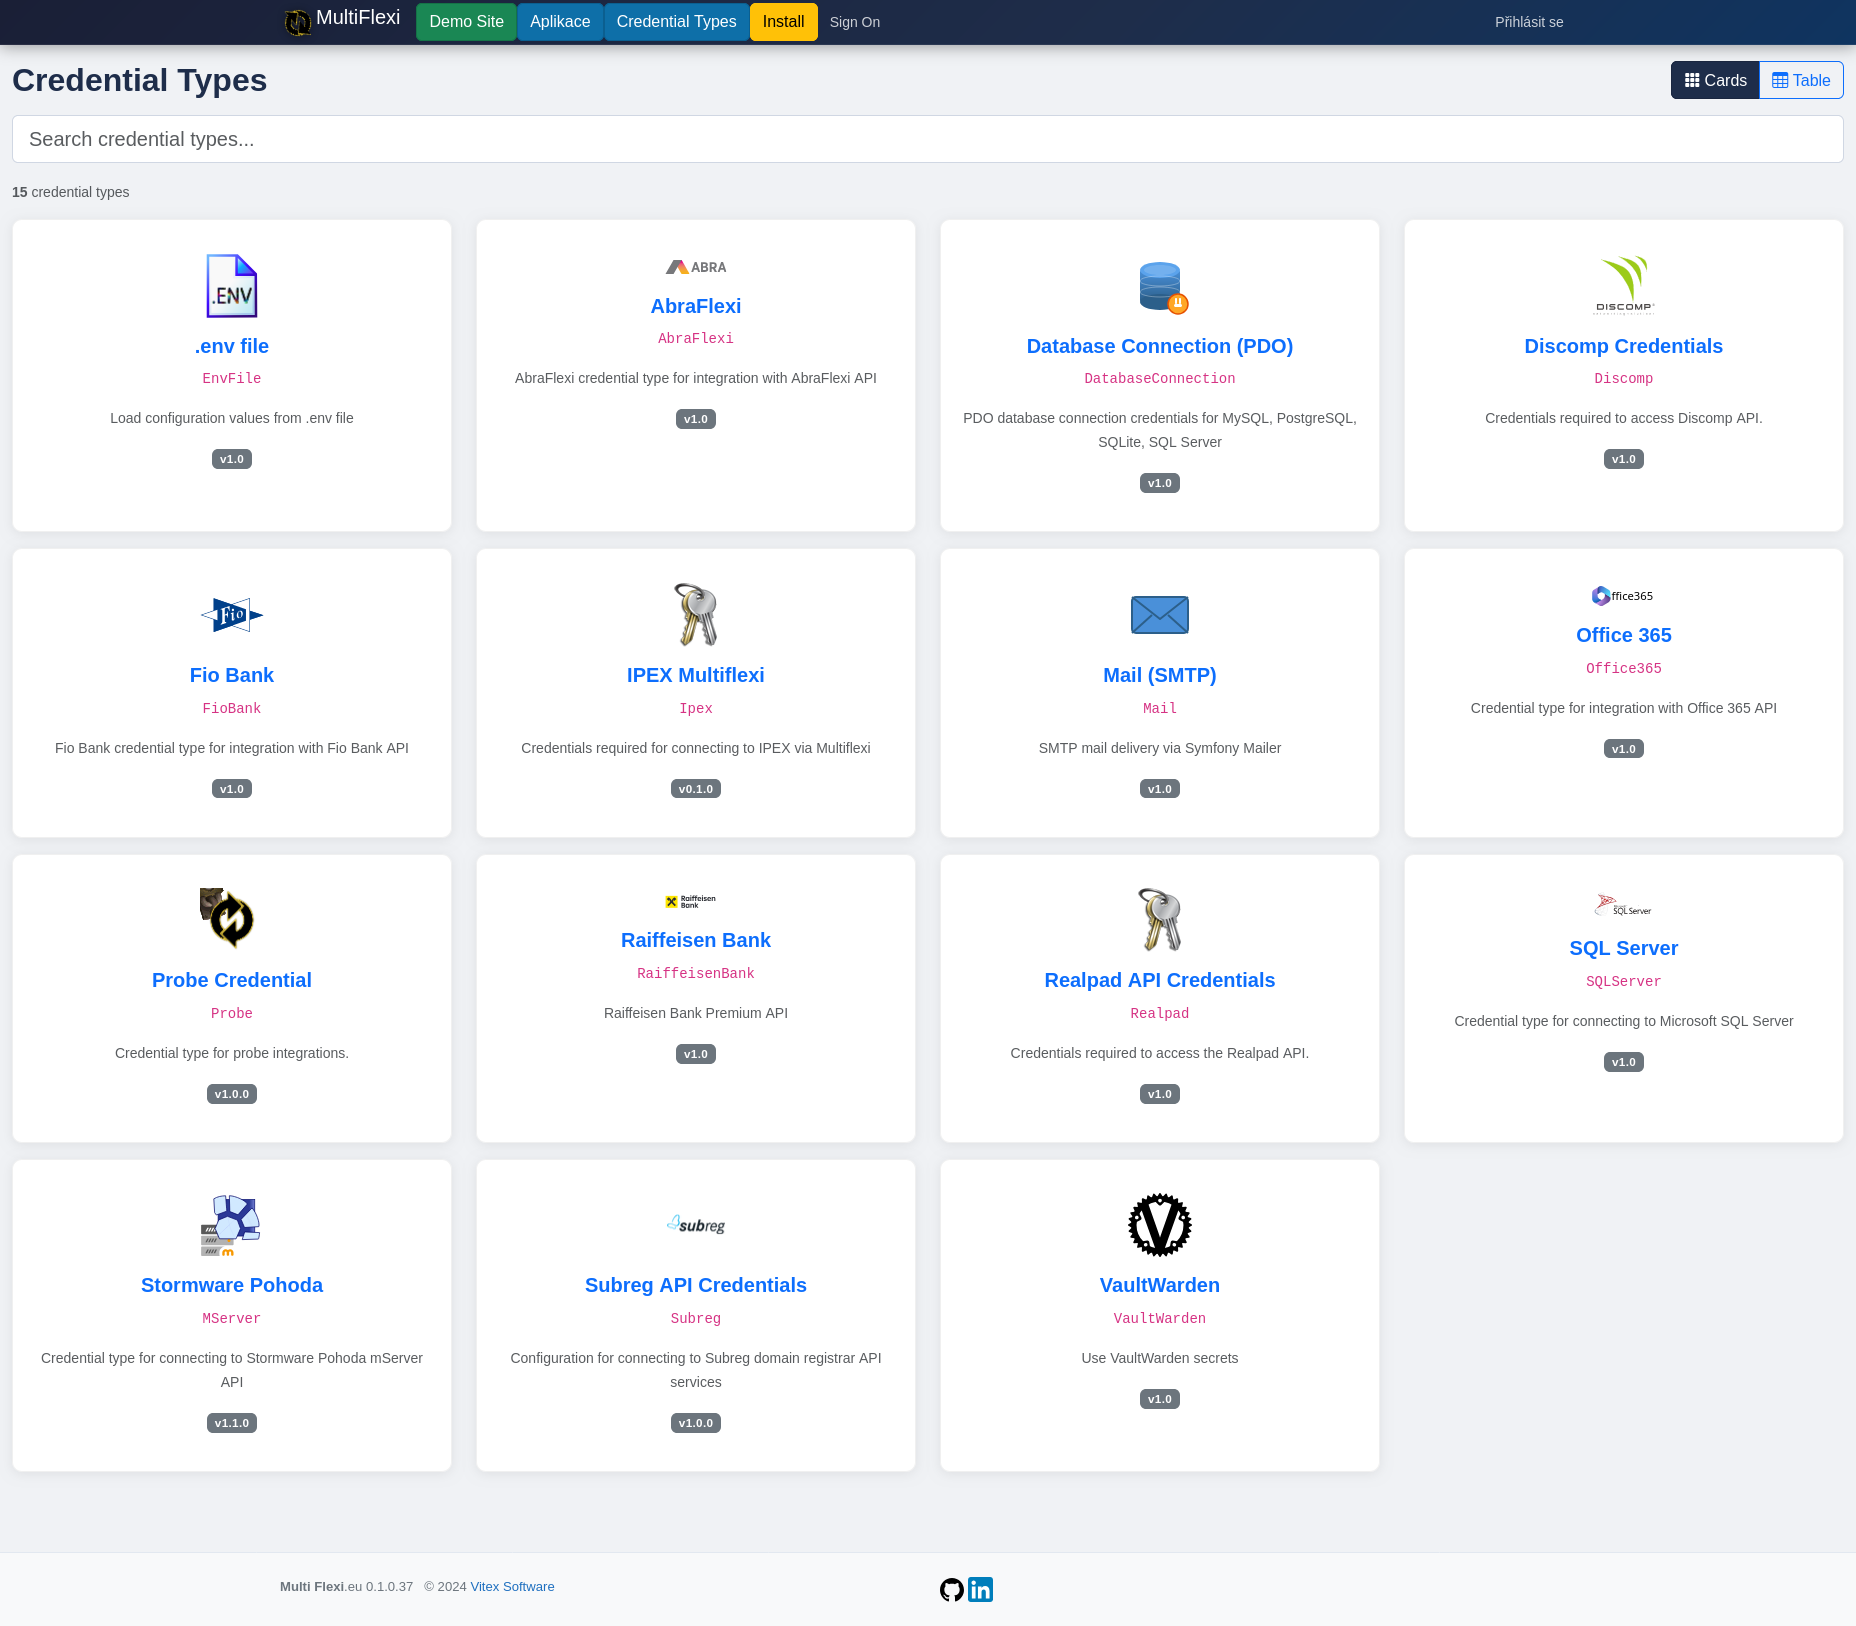Screen dimensions: 1856x1626
Task: Follow the Vitex Software footer link
Action: (512, 1587)
